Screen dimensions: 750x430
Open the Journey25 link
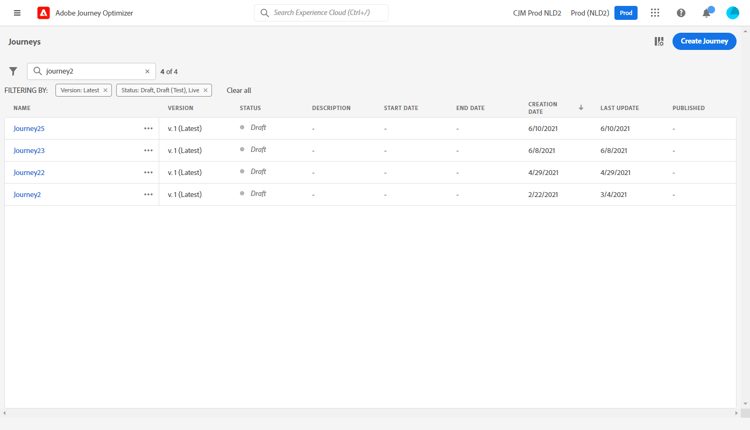tap(29, 128)
